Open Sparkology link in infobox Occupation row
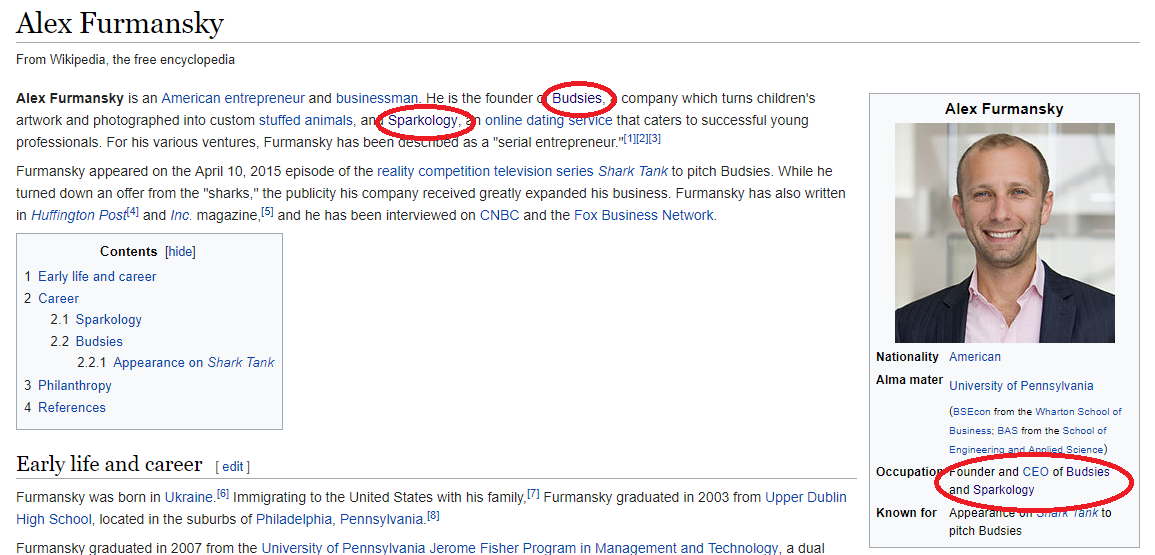Image resolution: width=1155 pixels, height=555 pixels. point(1003,490)
